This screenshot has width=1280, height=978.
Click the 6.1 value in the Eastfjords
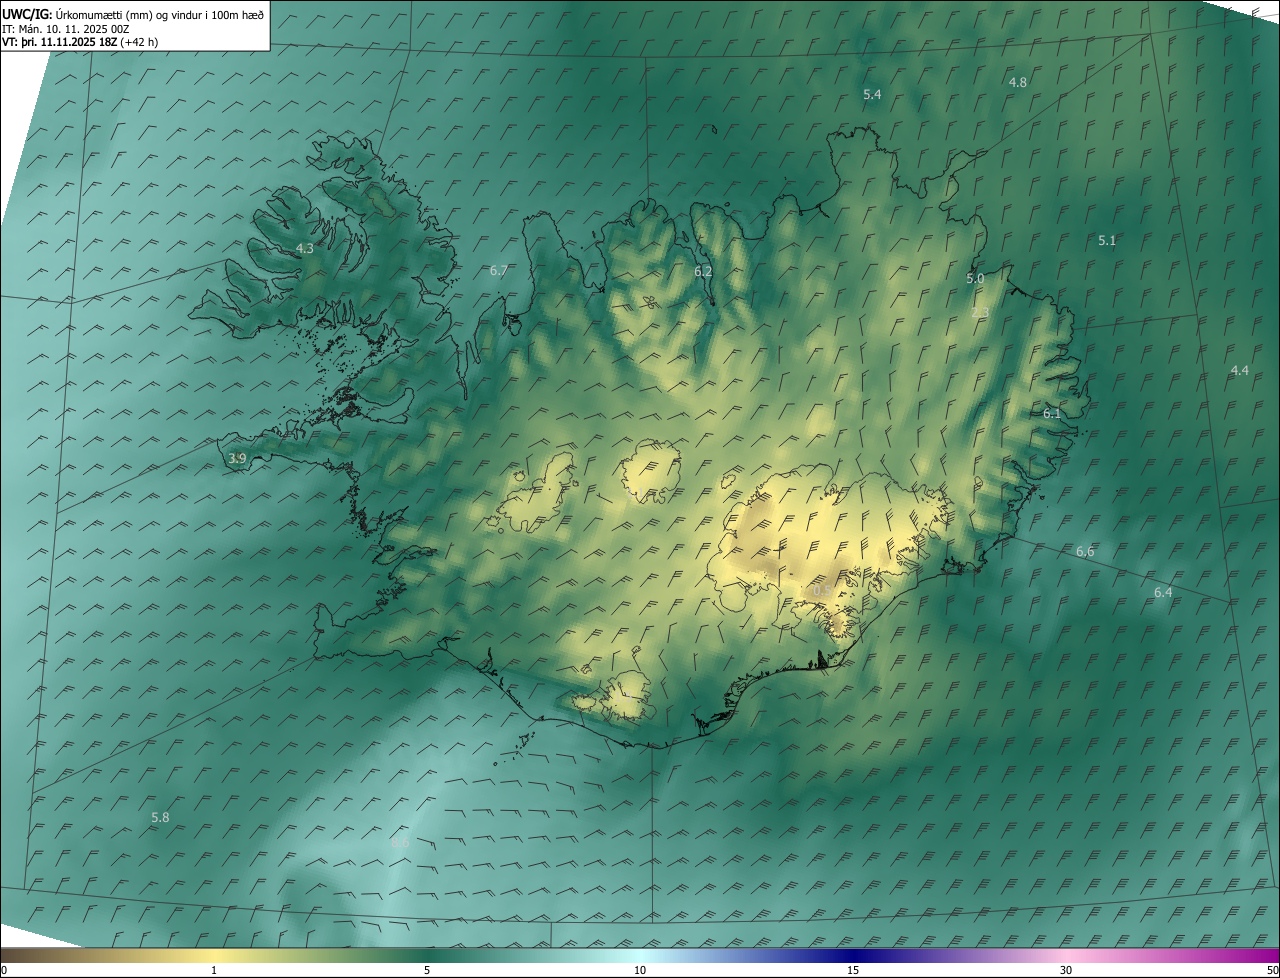[1052, 413]
